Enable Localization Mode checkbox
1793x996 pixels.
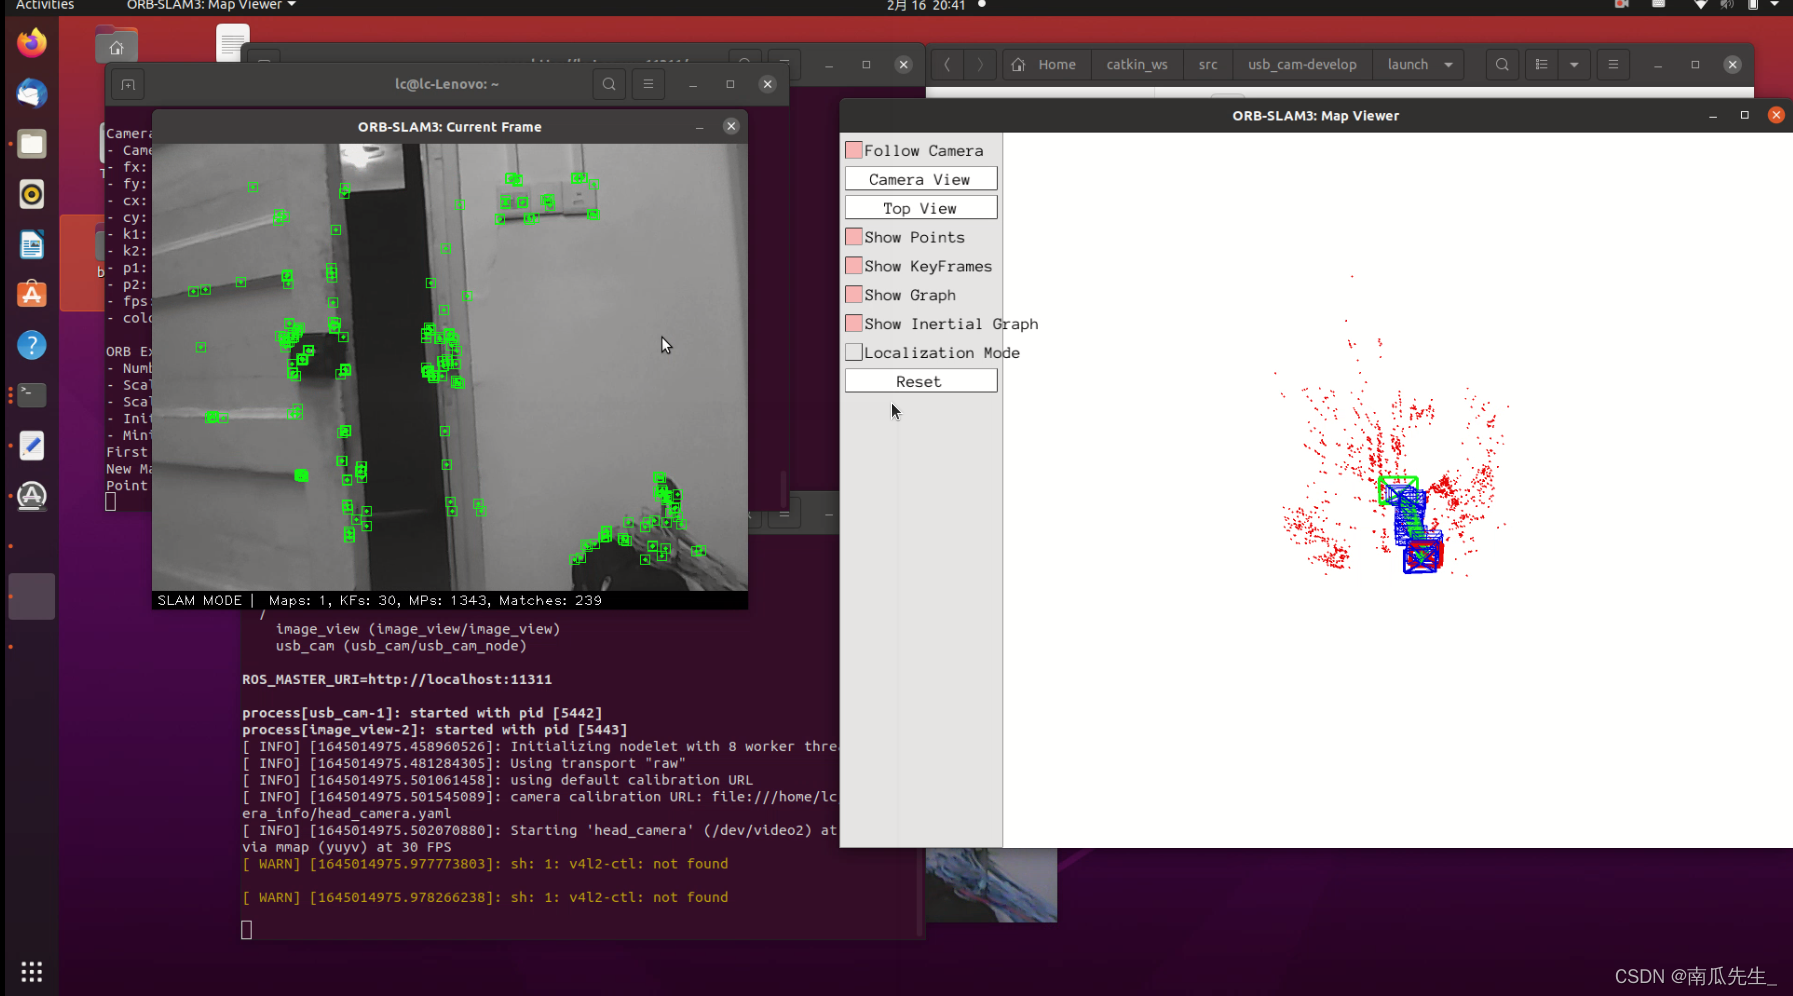pyautogui.click(x=854, y=352)
